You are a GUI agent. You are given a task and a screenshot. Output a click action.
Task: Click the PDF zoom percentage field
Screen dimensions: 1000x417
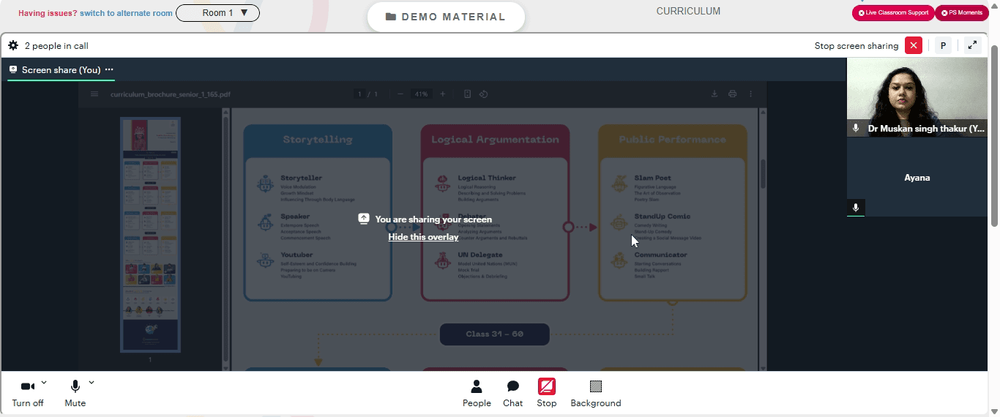(x=421, y=94)
